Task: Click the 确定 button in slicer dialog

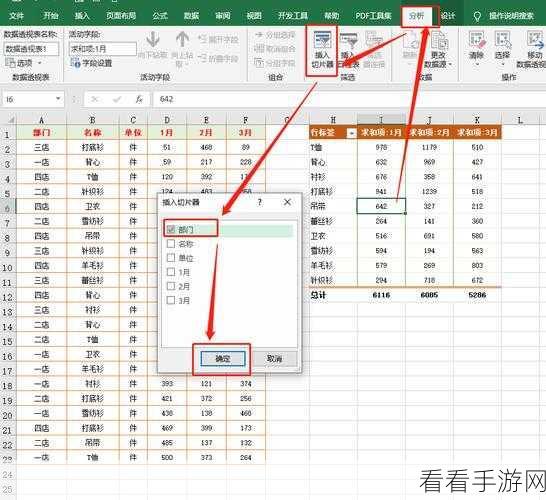Action: [223, 359]
